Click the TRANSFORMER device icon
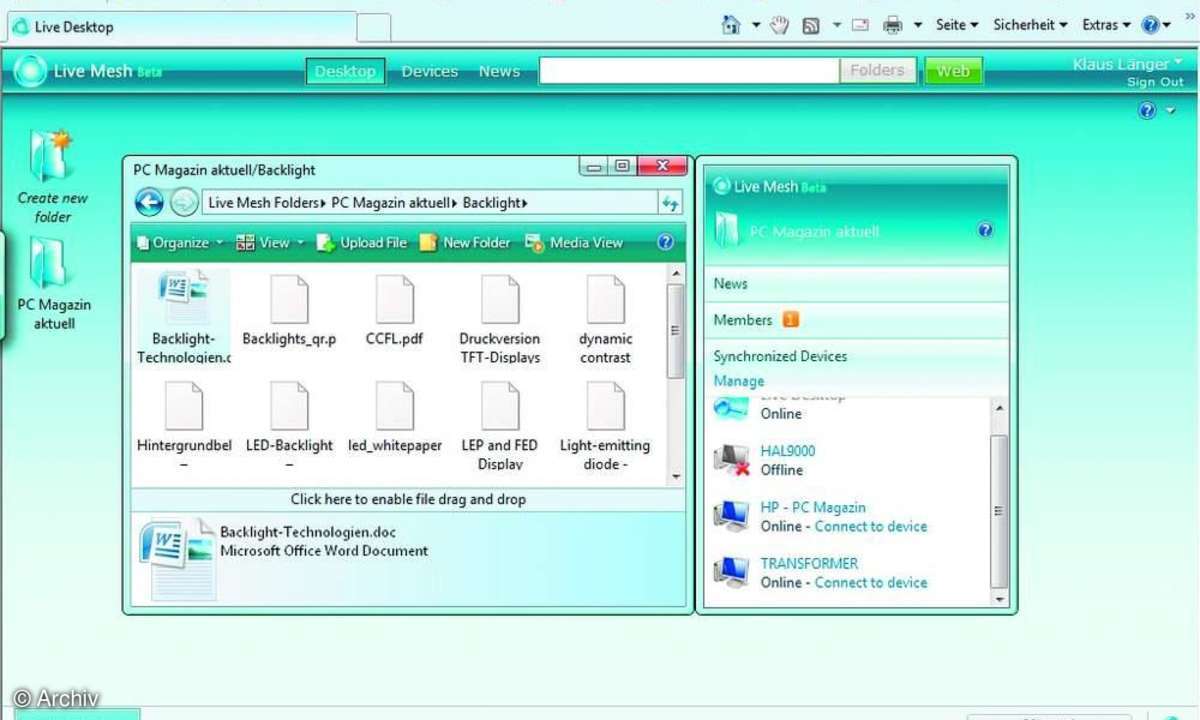This screenshot has height=720, width=1200. point(732,572)
